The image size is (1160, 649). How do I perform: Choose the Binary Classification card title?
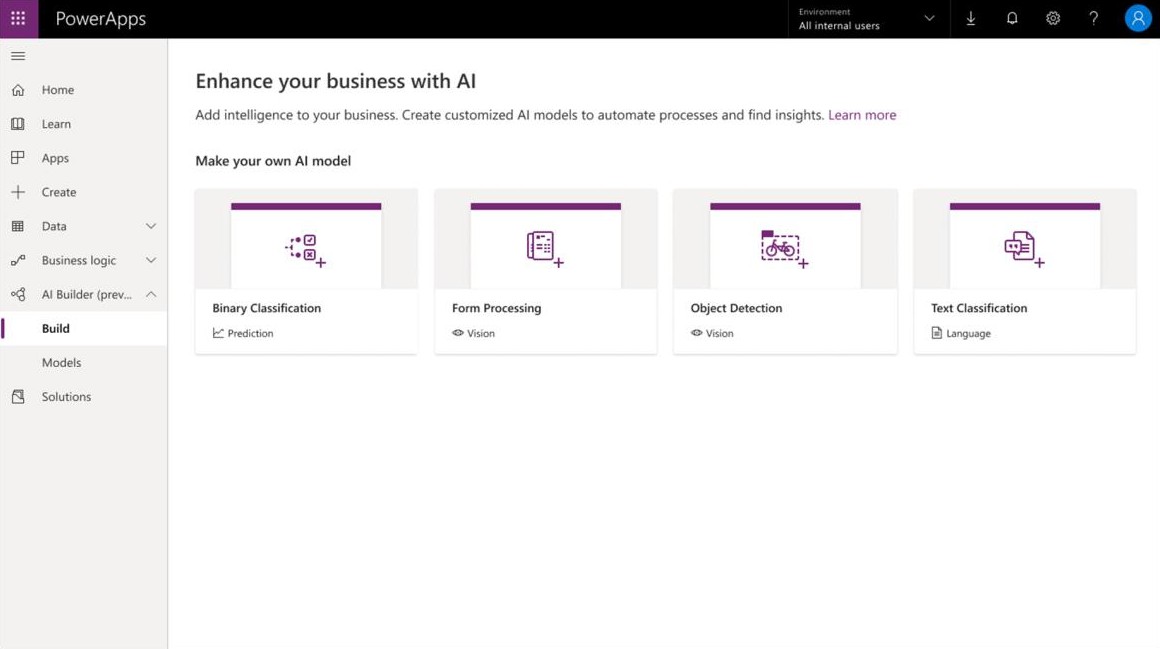[266, 308]
